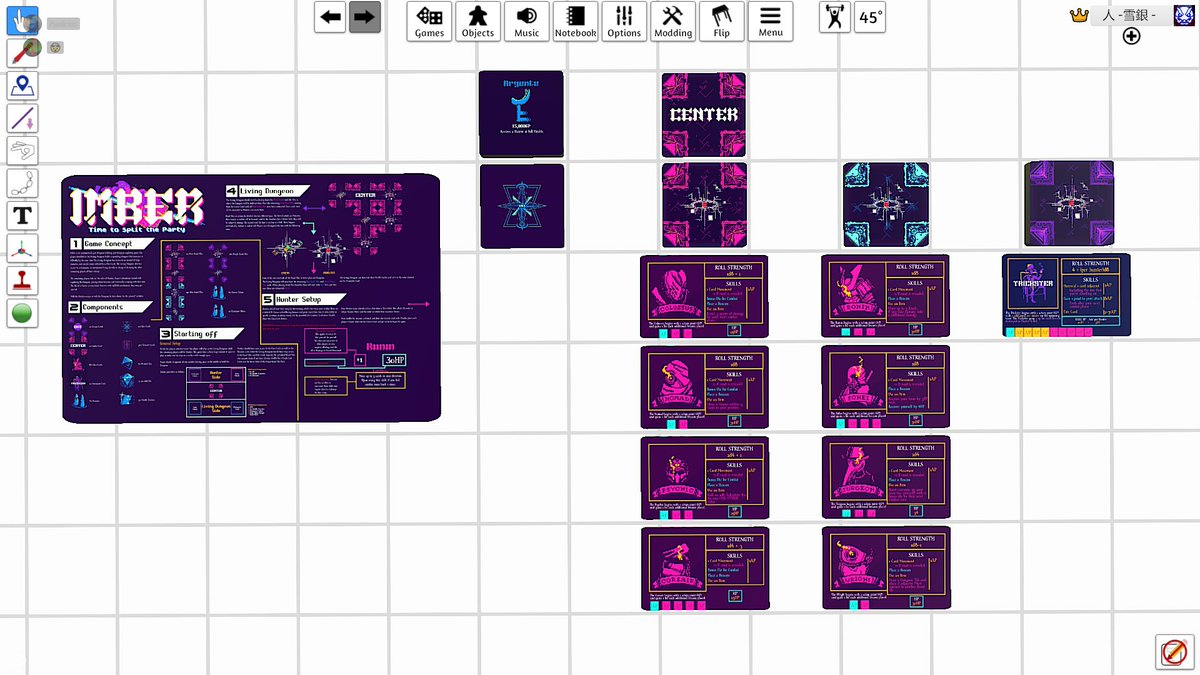1200x675 pixels.
Task: Click the plus circle icon
Action: (1131, 37)
